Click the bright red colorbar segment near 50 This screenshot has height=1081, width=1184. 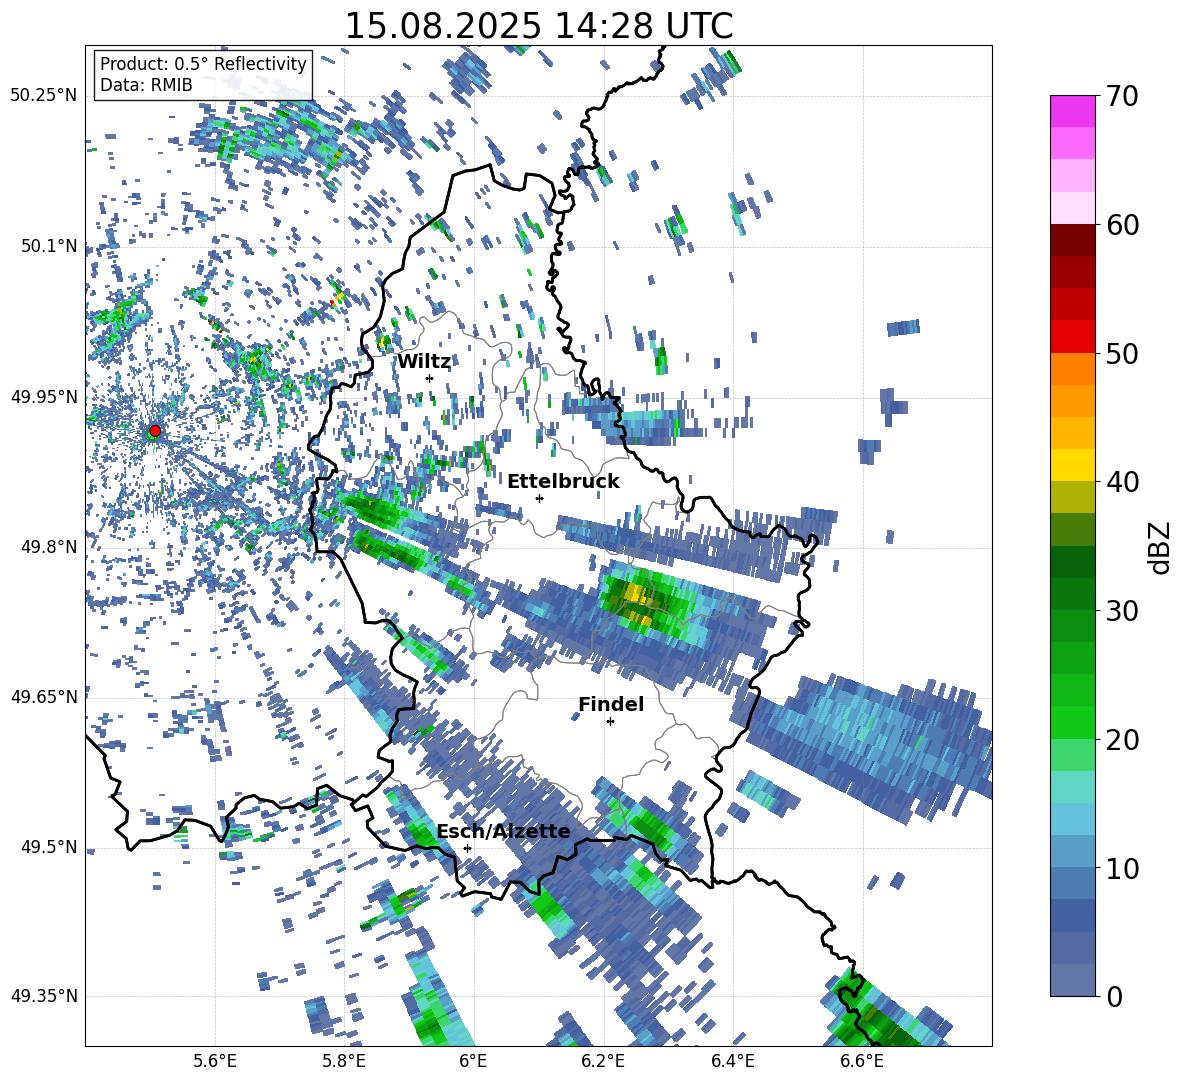point(1072,337)
